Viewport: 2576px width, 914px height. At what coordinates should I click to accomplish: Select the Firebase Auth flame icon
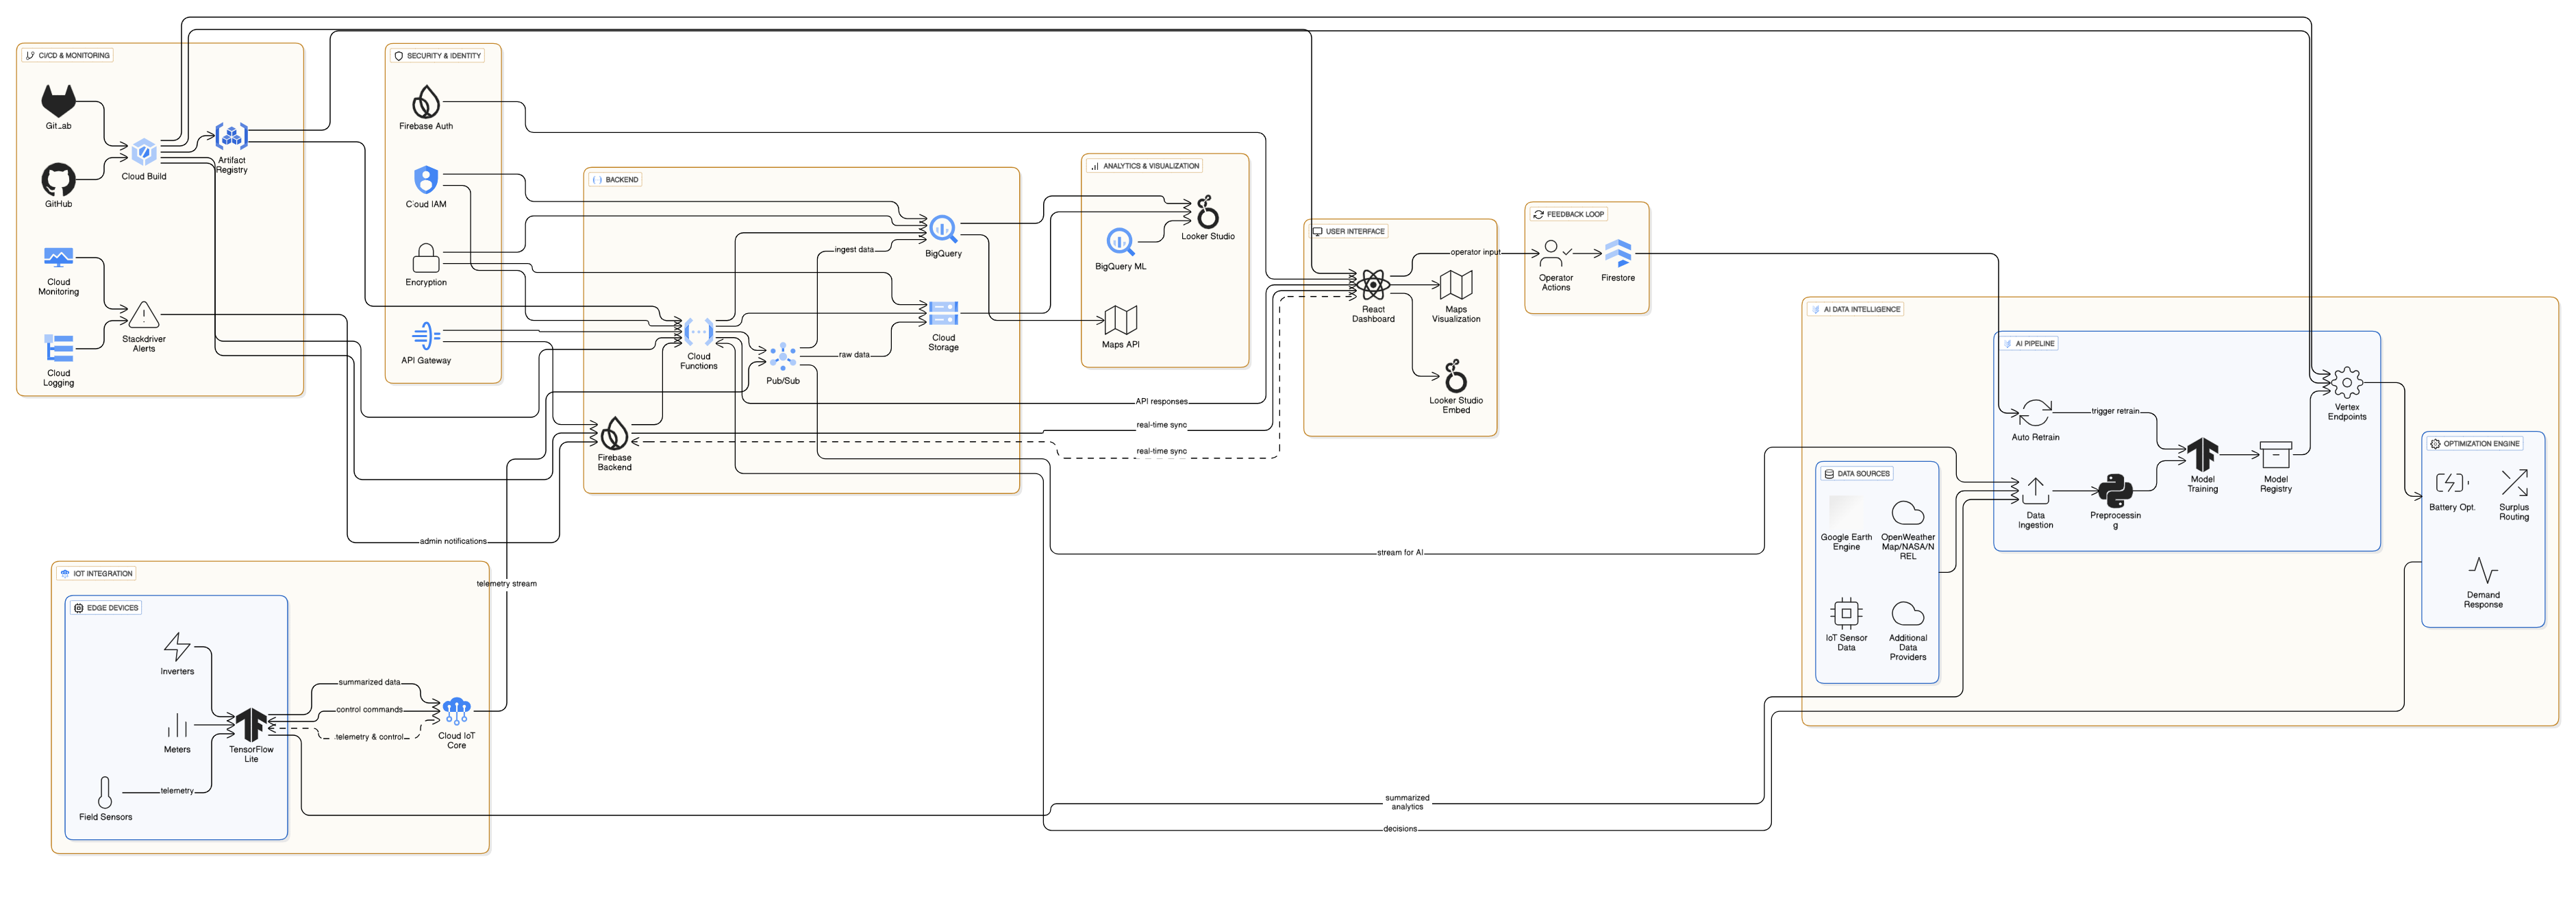point(426,101)
